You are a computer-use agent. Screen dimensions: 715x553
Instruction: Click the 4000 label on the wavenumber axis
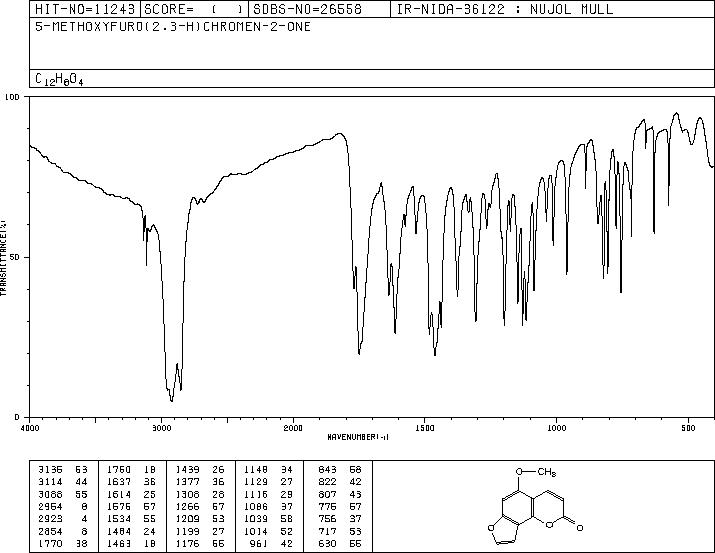point(30,428)
